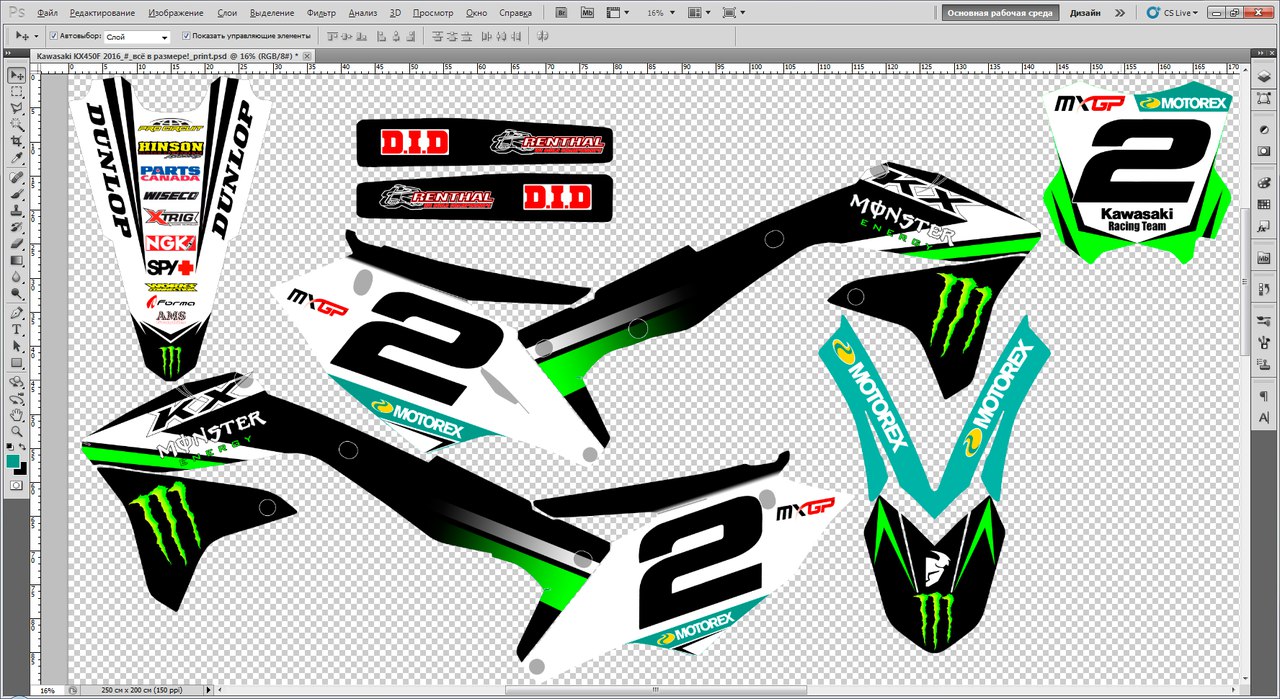
Task: Show more workspaces with double chevron
Action: point(1120,13)
